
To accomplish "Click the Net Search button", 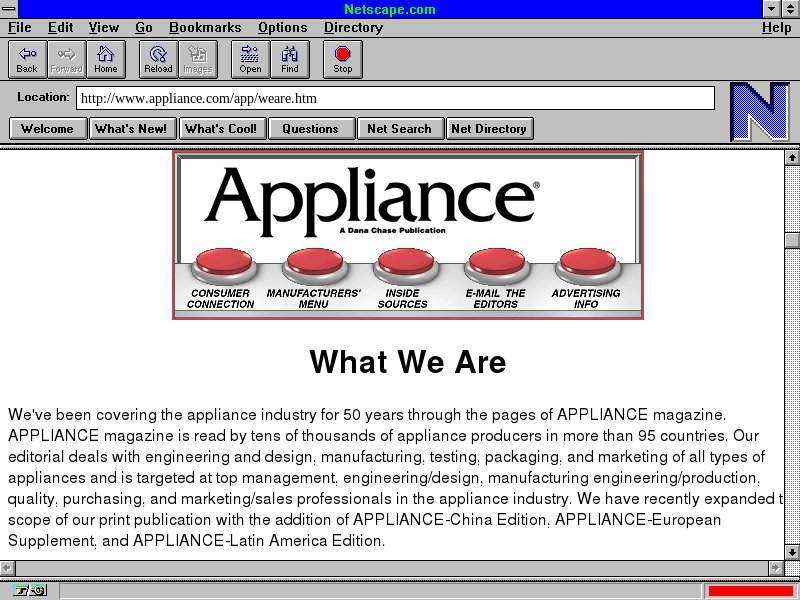I will pyautogui.click(x=399, y=129).
